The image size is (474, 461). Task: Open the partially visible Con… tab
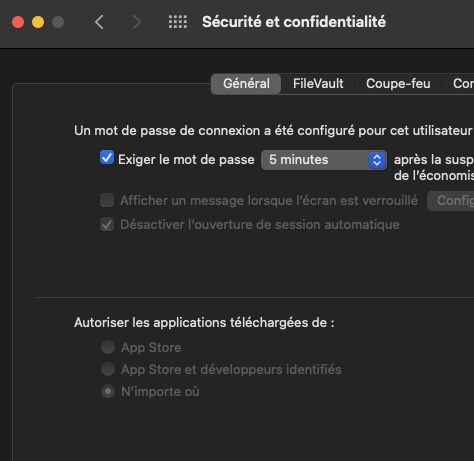tap(463, 84)
